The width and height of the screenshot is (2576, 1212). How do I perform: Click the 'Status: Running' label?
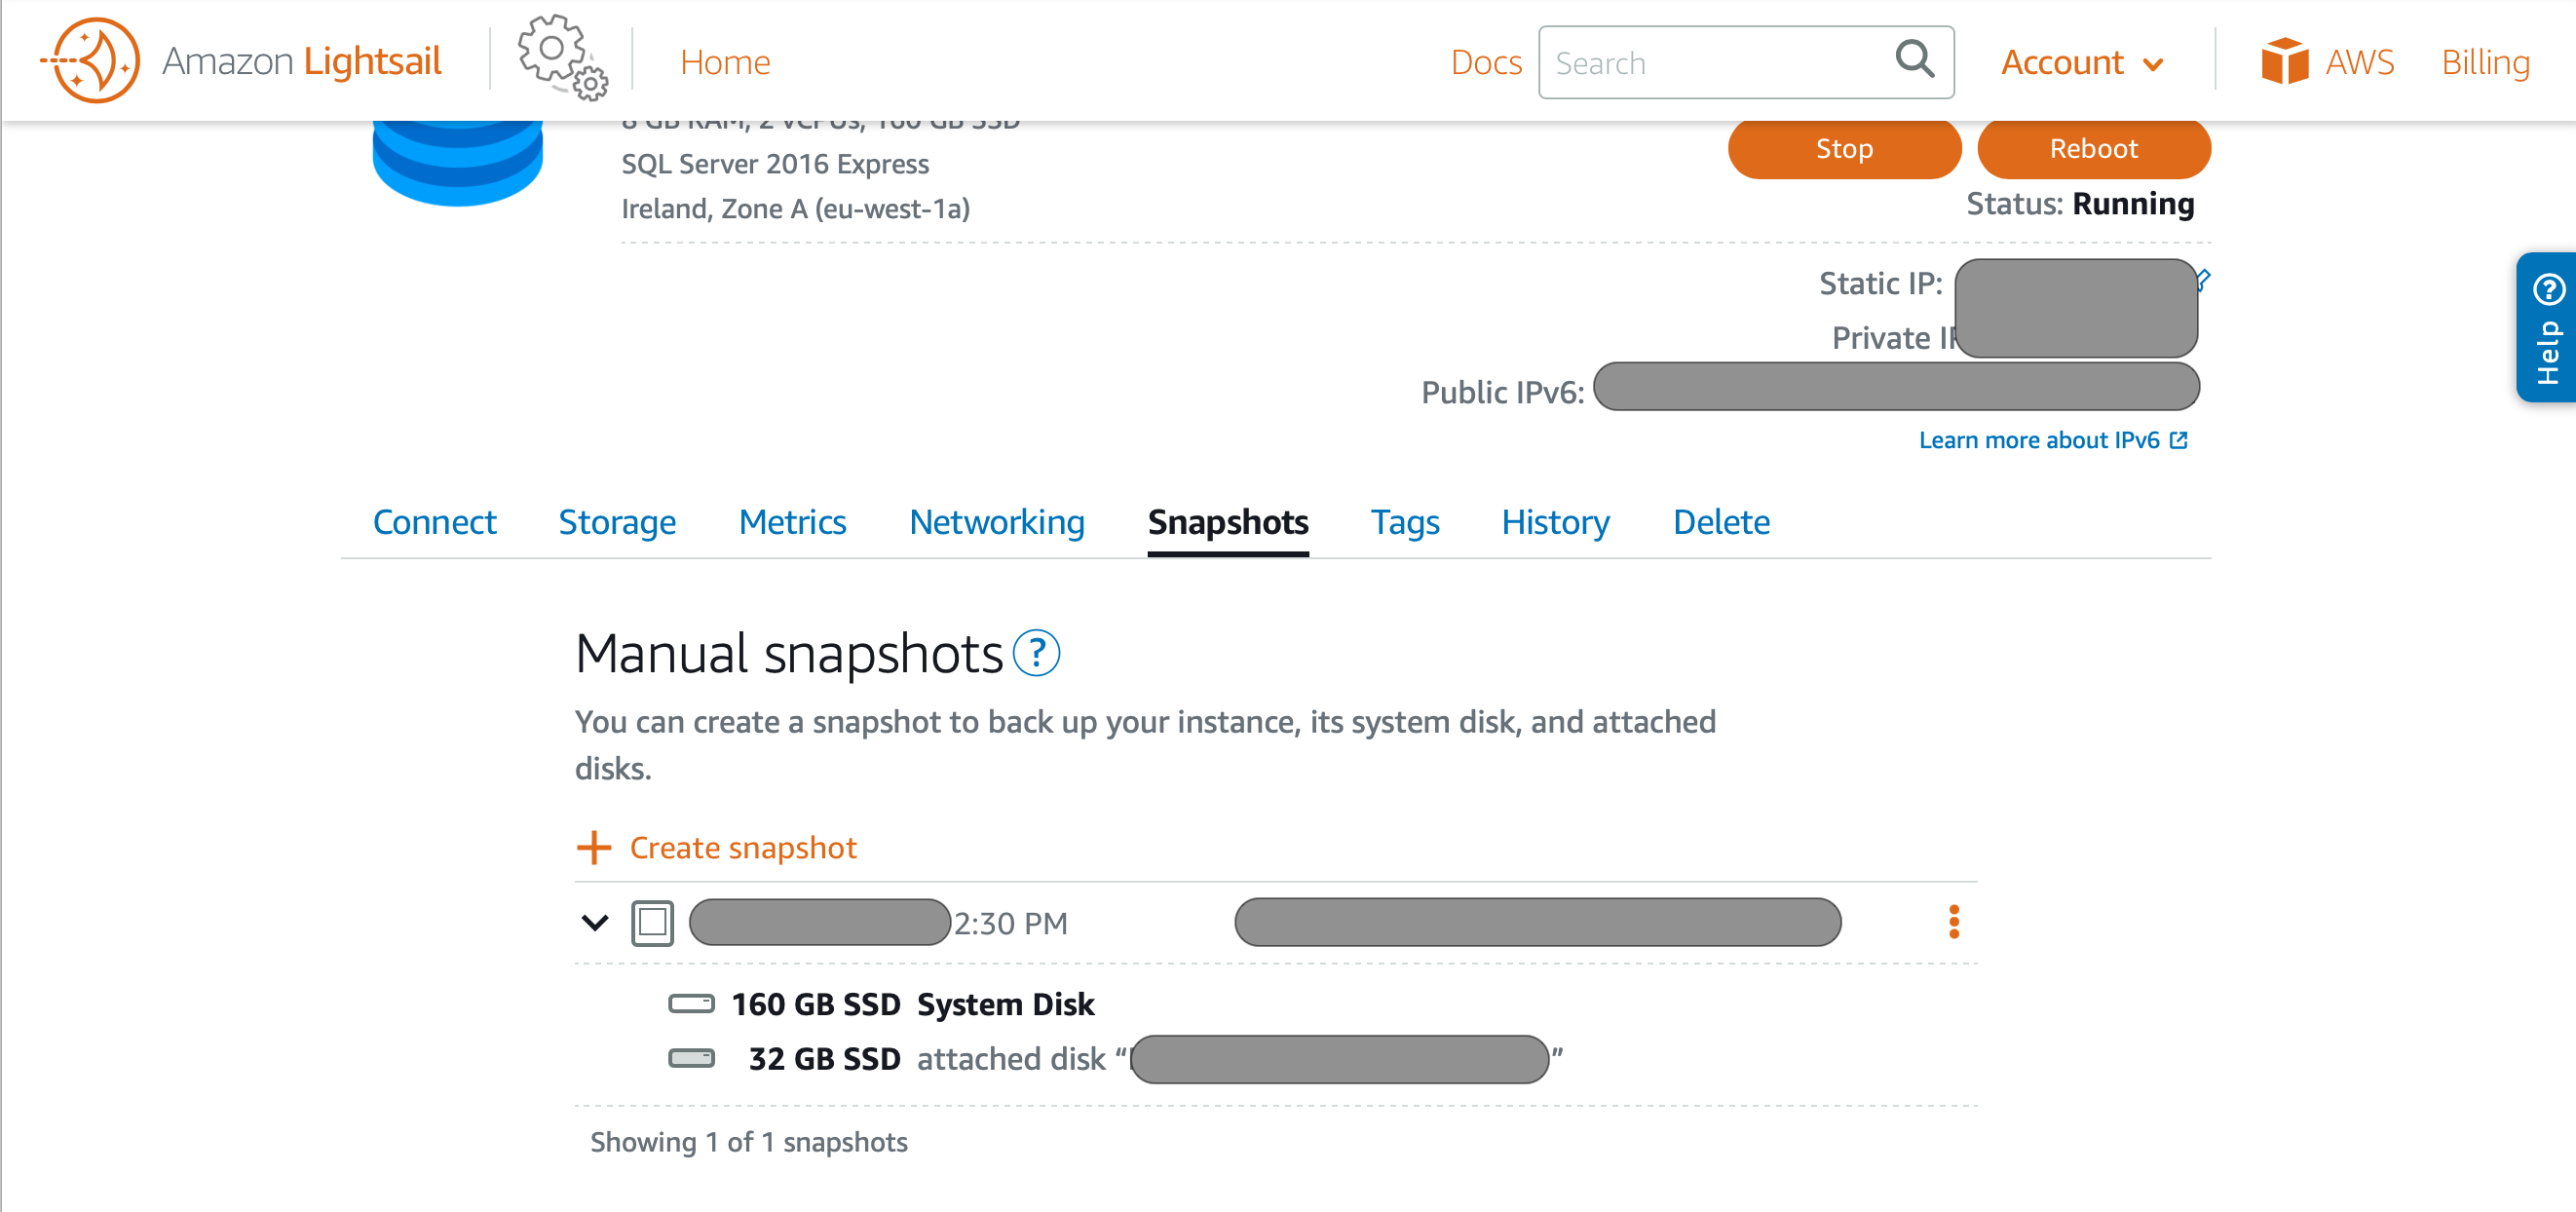(x=2080, y=204)
